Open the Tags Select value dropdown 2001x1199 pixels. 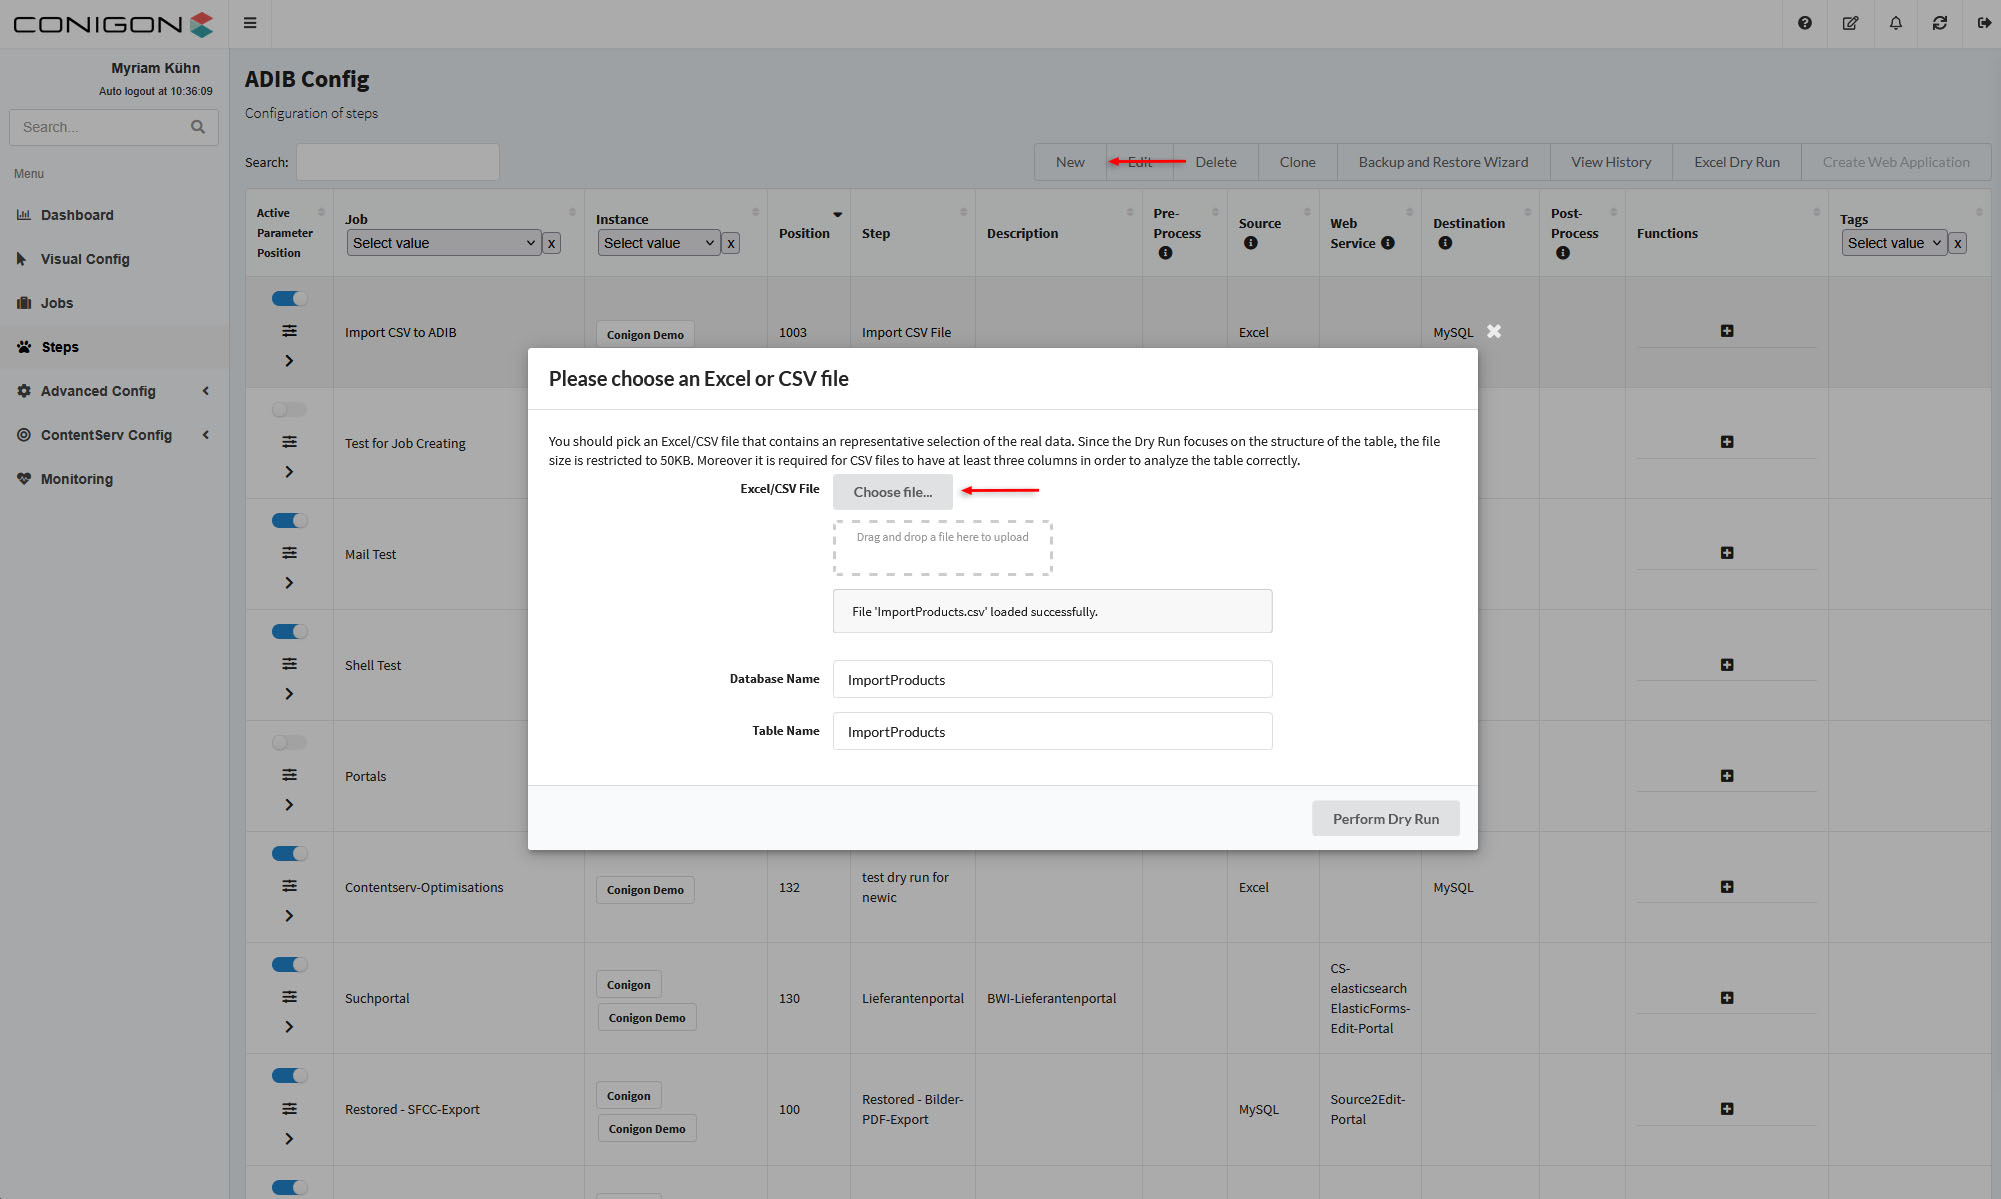tap(1893, 243)
